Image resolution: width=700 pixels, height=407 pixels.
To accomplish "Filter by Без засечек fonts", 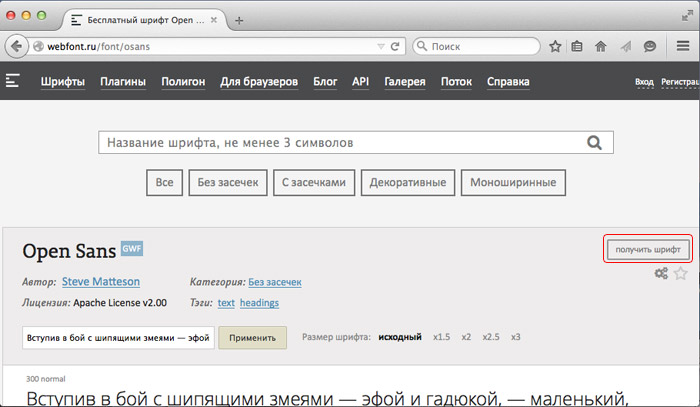I will tap(228, 183).
